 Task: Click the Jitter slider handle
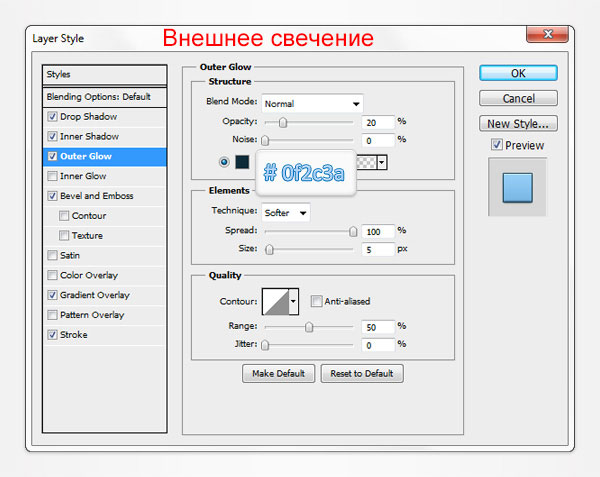point(265,345)
